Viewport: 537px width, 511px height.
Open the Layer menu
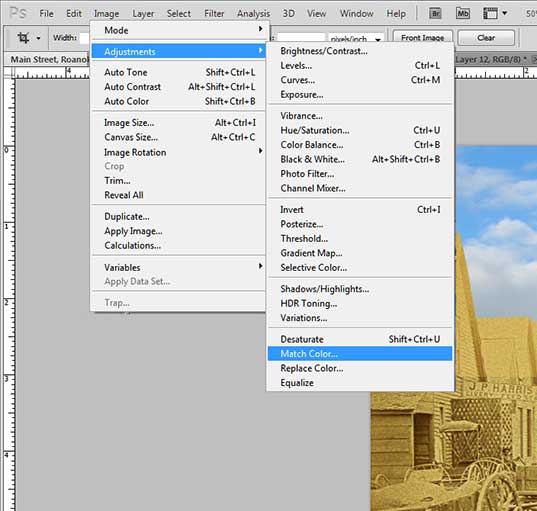[x=143, y=14]
